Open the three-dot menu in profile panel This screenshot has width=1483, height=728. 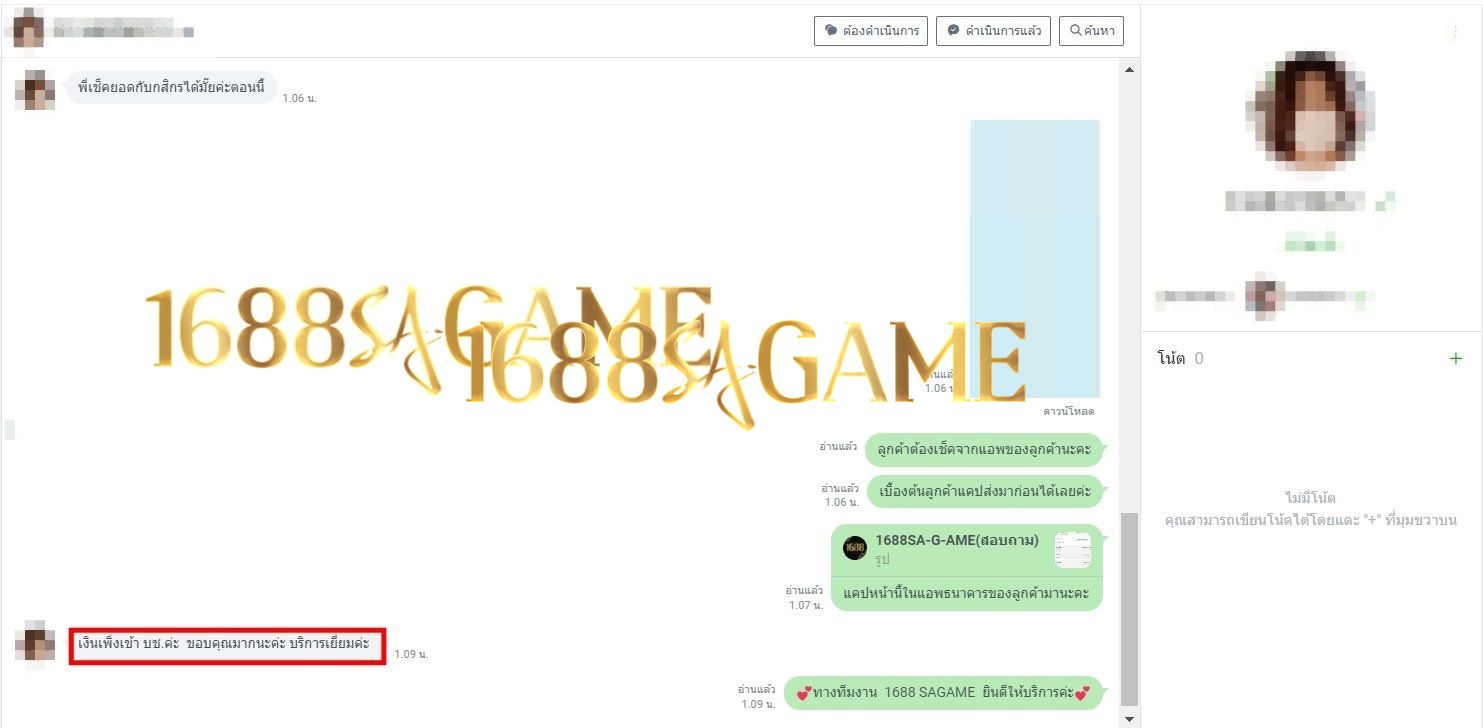click(x=1454, y=33)
